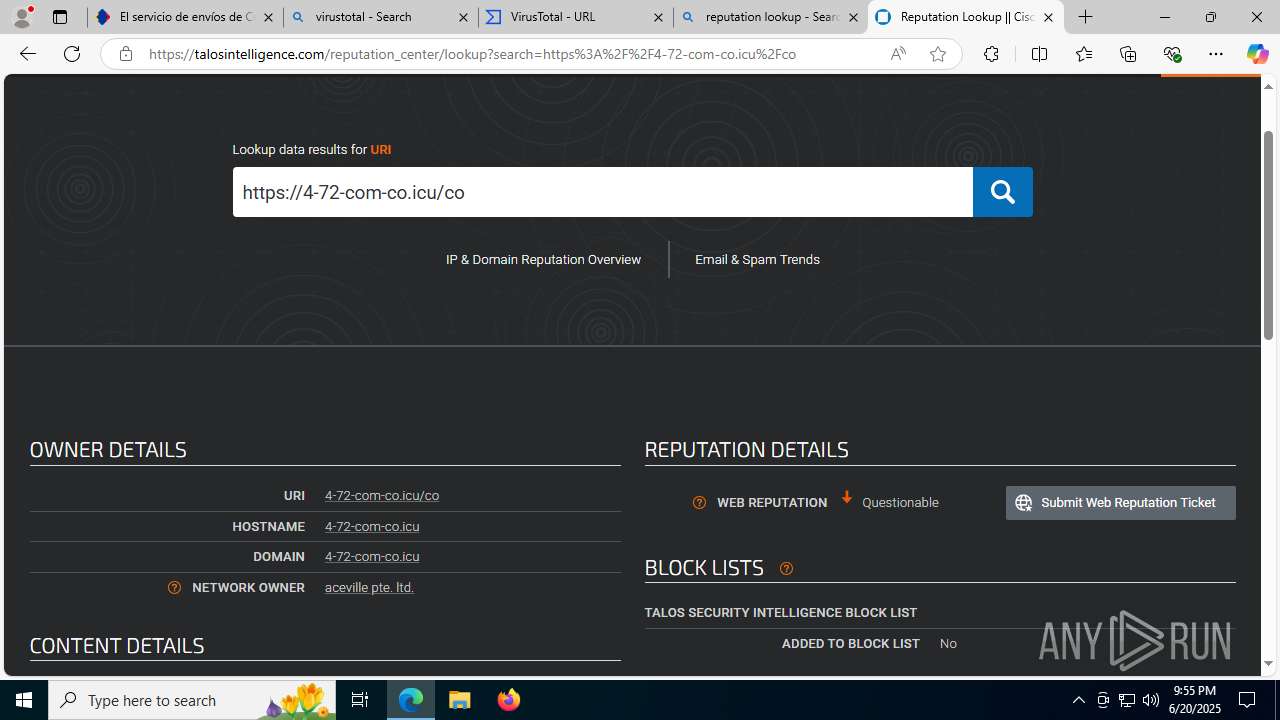Open the hostname 4-72-com-co.icu link
The width and height of the screenshot is (1280, 720).
pyautogui.click(x=372, y=527)
